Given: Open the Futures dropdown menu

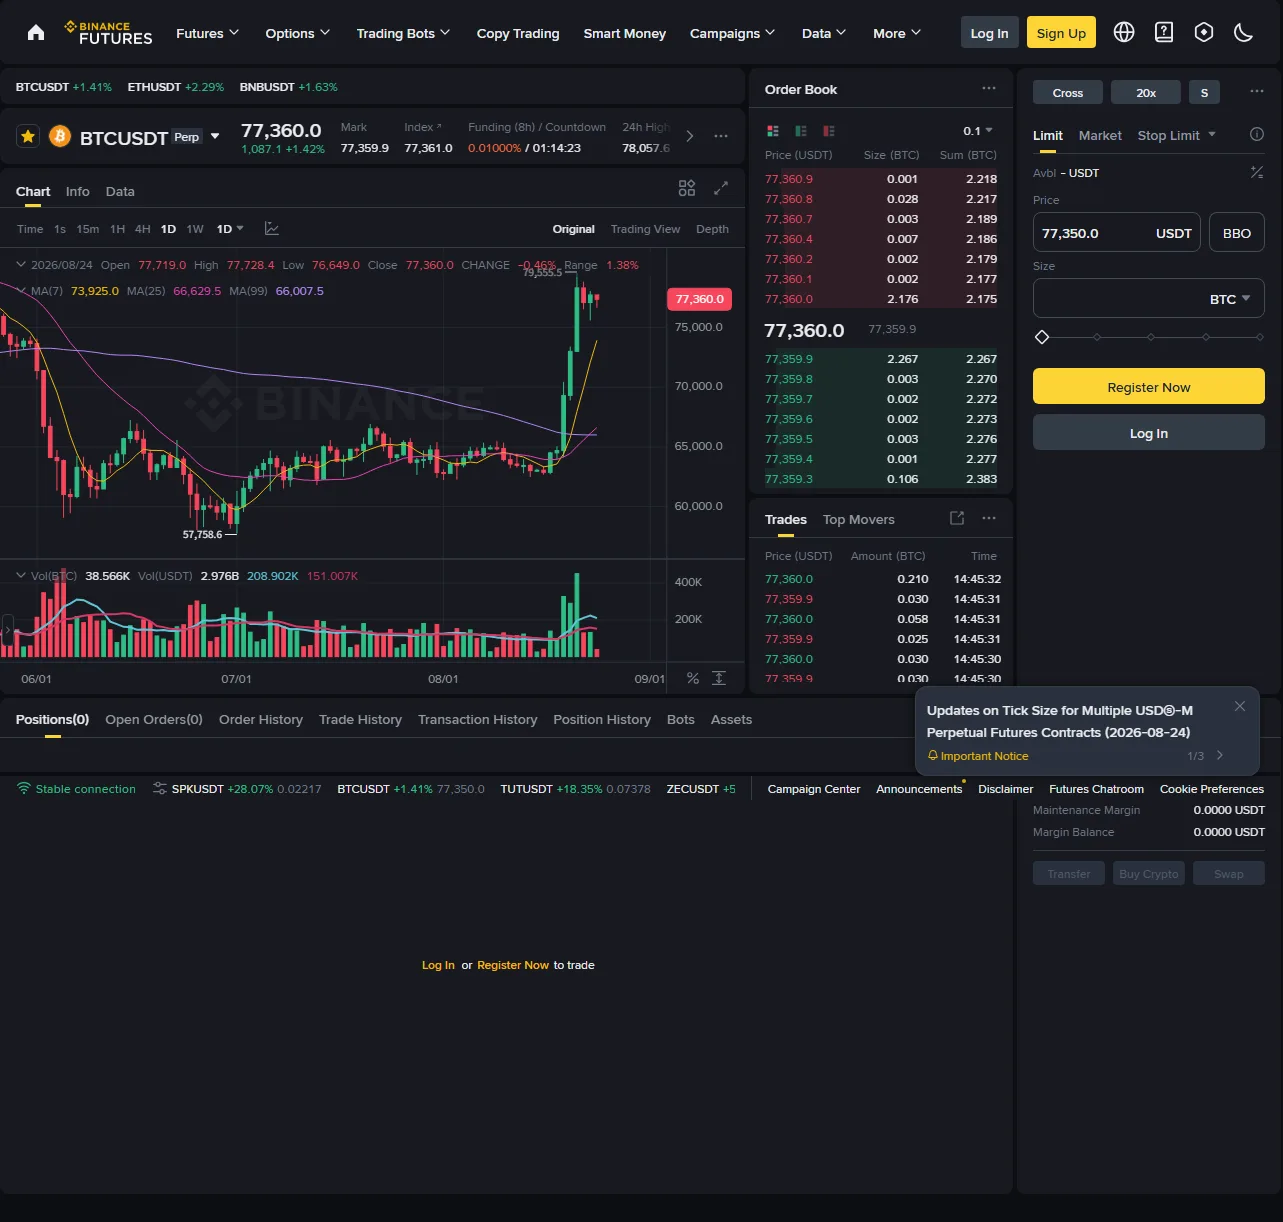Looking at the screenshot, I should click(208, 33).
